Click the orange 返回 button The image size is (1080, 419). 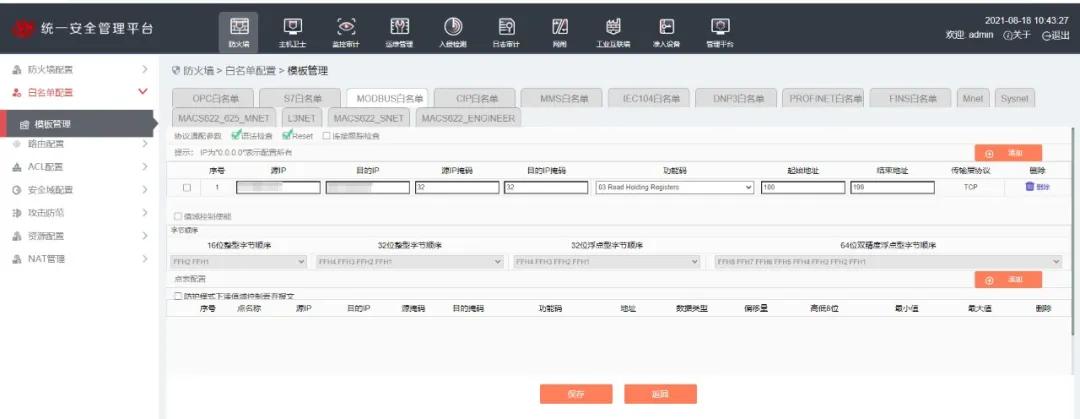(x=660, y=394)
